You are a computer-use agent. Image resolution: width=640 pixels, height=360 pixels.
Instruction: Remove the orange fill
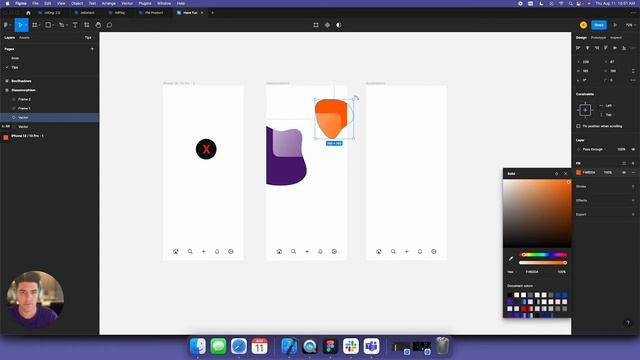[633, 173]
